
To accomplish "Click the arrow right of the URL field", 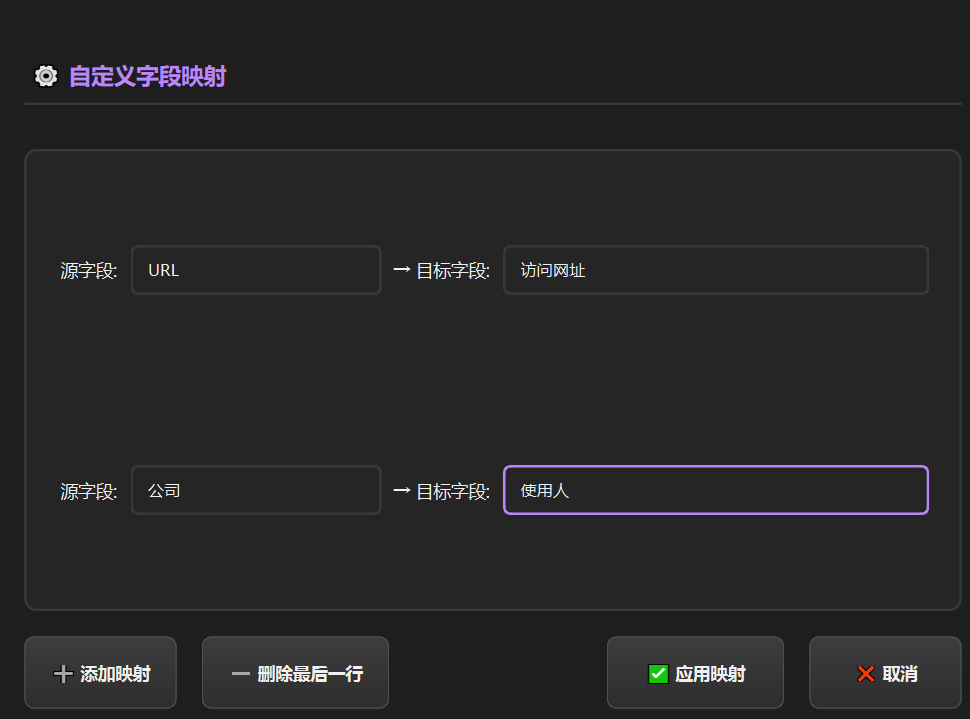I will (402, 270).
